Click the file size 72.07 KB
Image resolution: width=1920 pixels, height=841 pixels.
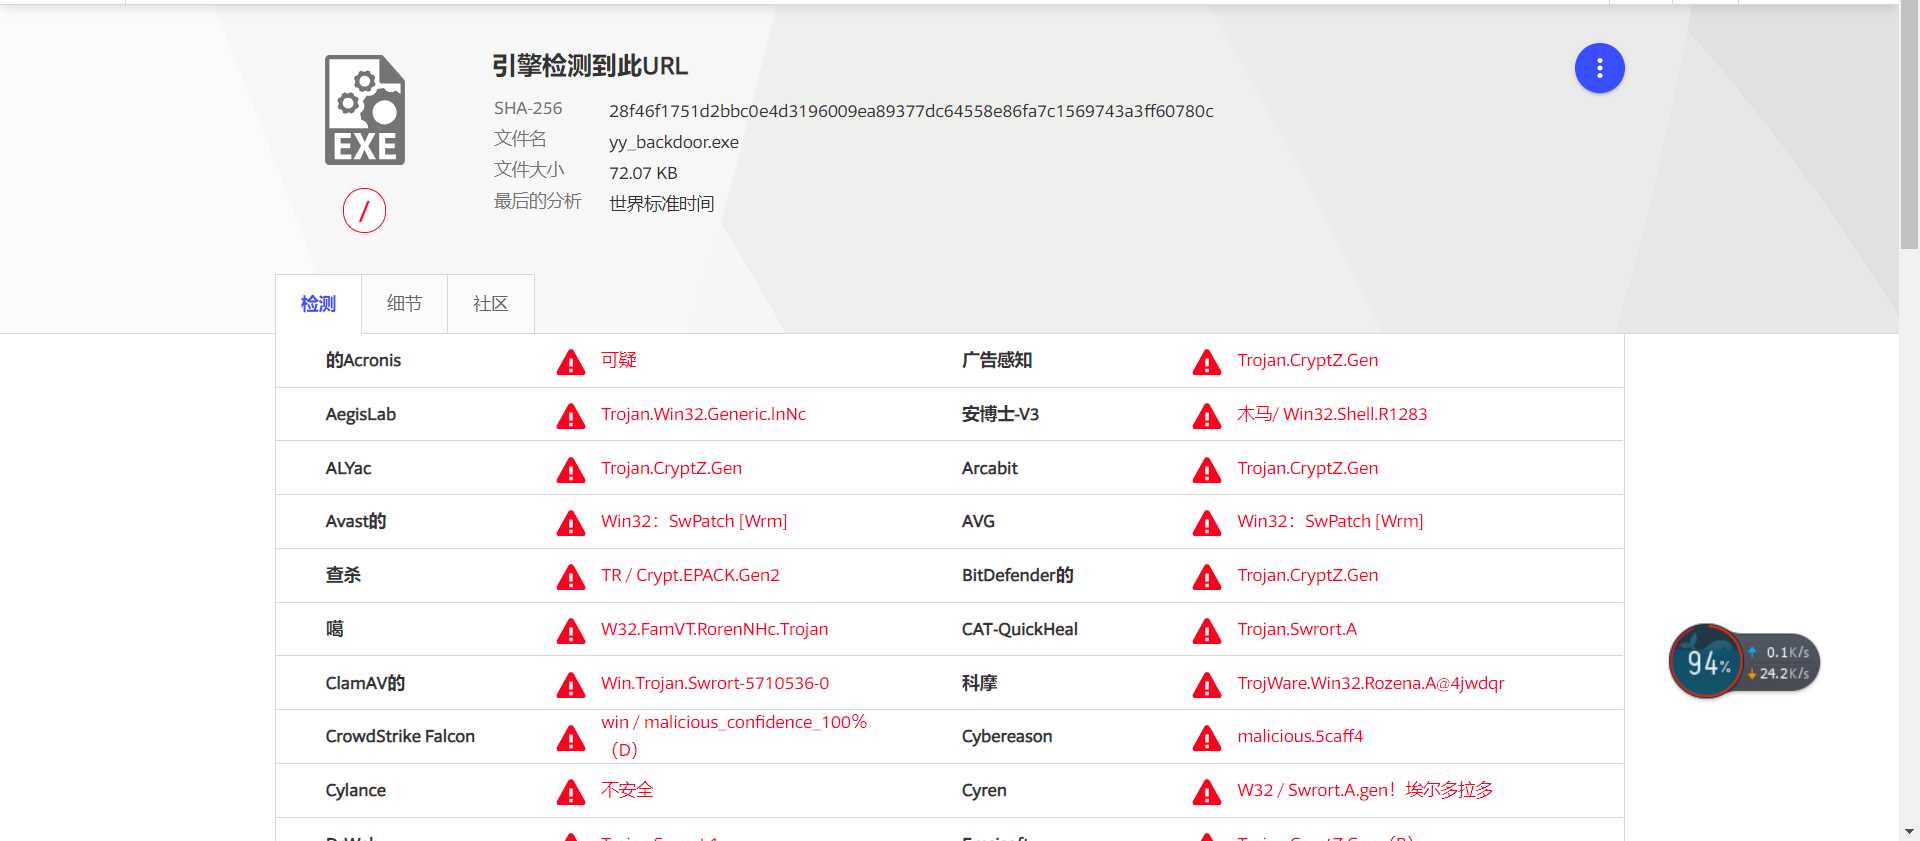point(643,173)
